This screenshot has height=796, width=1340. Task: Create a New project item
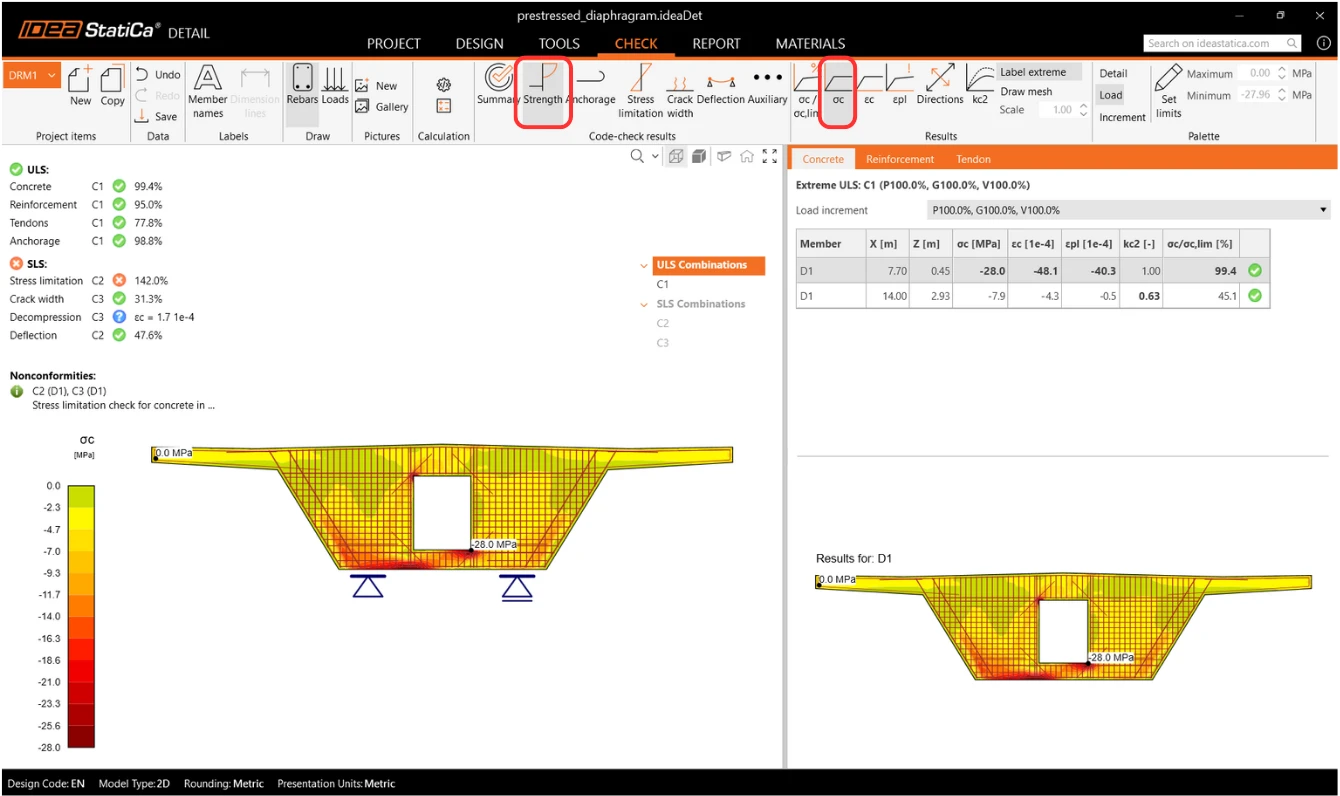pyautogui.click(x=81, y=85)
